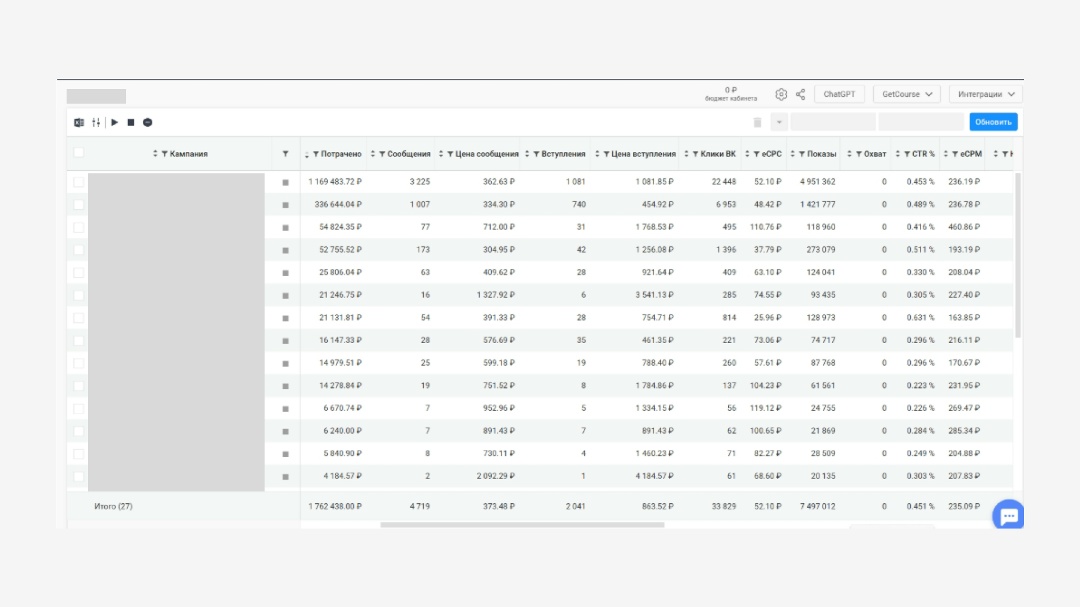Open cabinet settings gear icon

click(781, 94)
